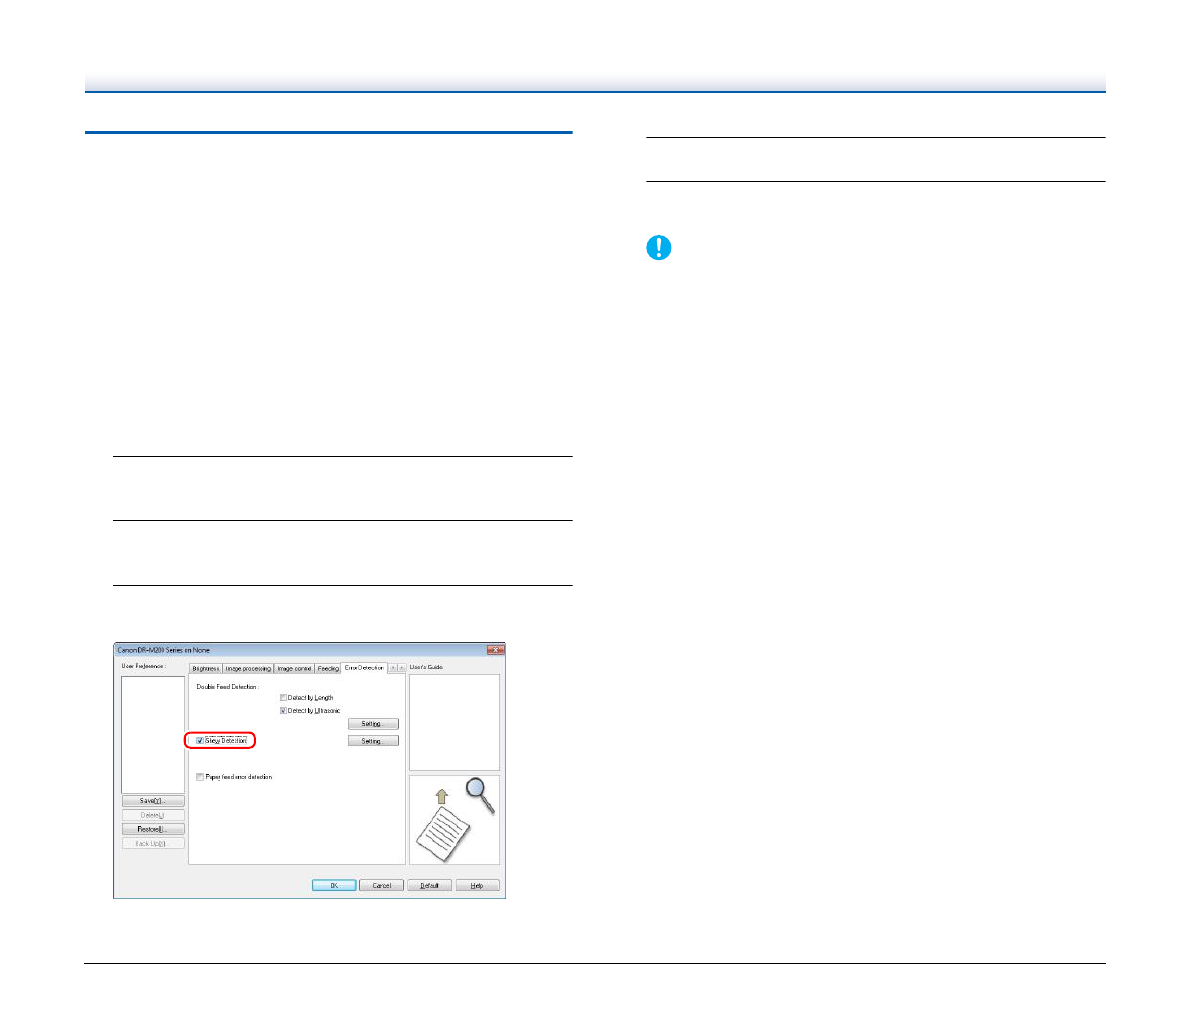Click the blue exclamation important icon
Screen dimensions: 1190x1020
[659, 248]
